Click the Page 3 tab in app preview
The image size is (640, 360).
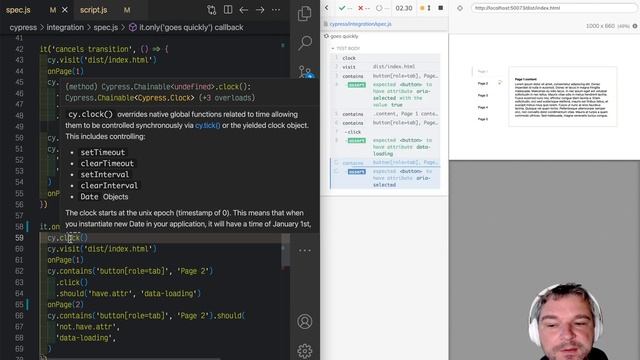click(483, 95)
